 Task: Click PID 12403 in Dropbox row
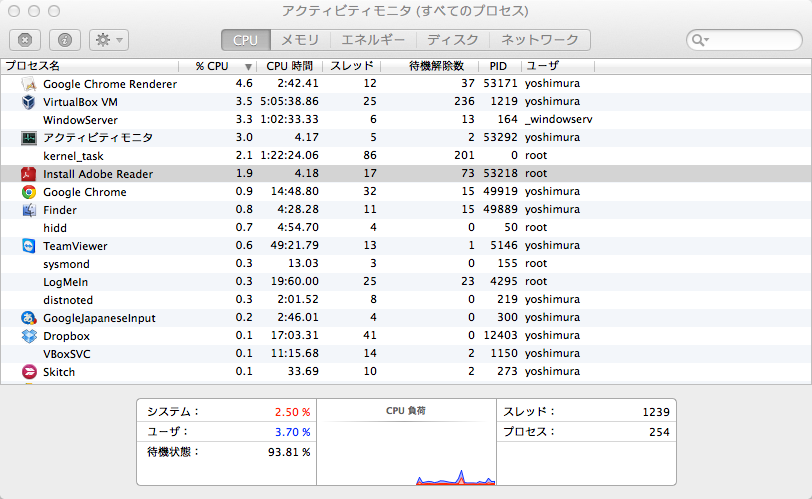click(500, 335)
